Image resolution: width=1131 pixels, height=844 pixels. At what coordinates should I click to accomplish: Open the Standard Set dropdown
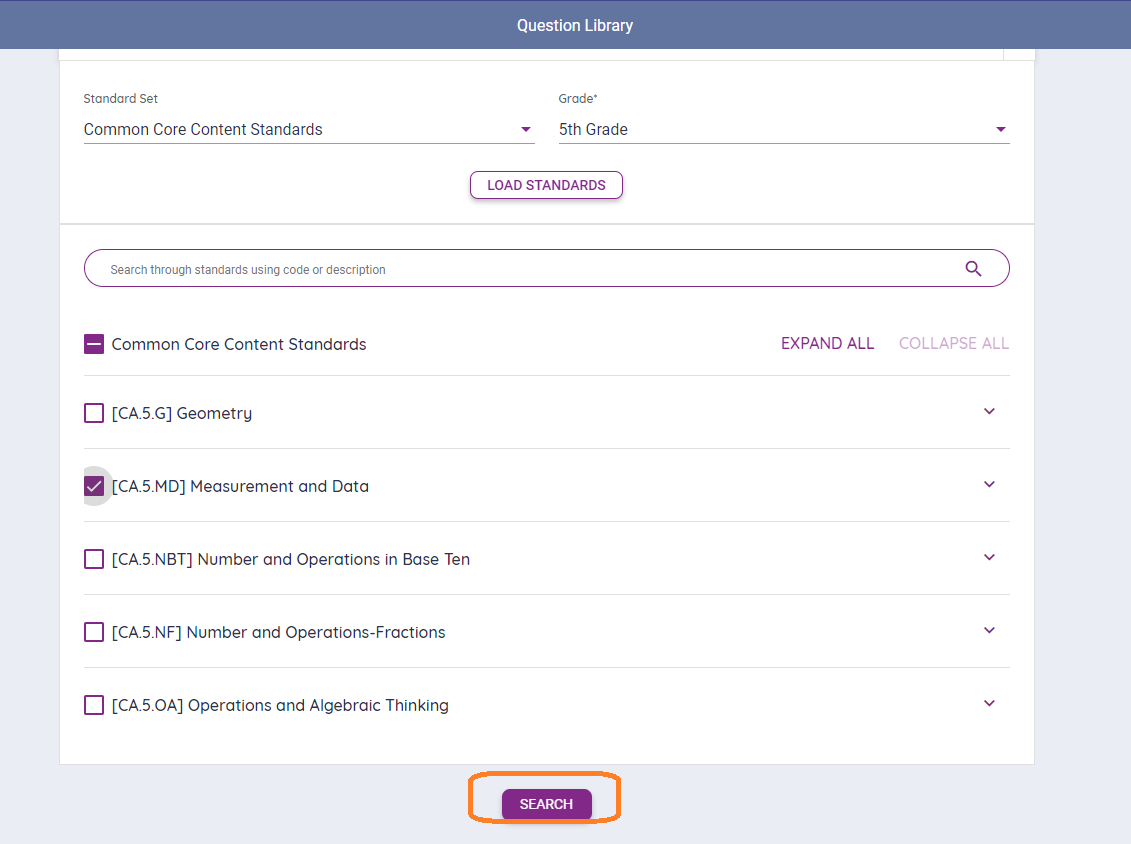308,130
